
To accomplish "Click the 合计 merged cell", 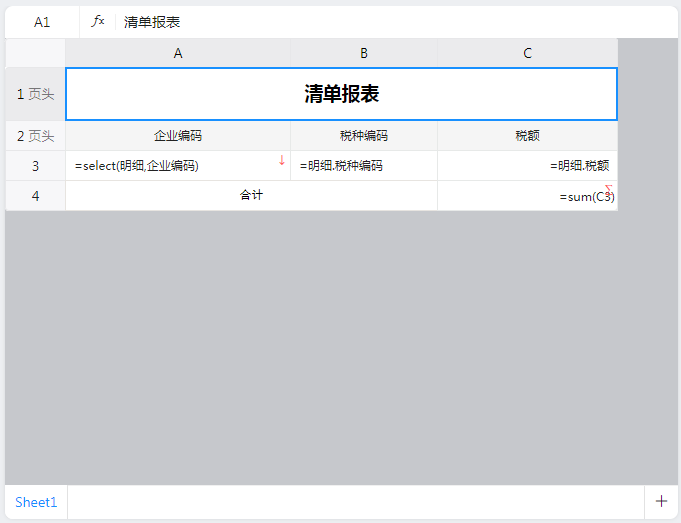I will pyautogui.click(x=251, y=196).
